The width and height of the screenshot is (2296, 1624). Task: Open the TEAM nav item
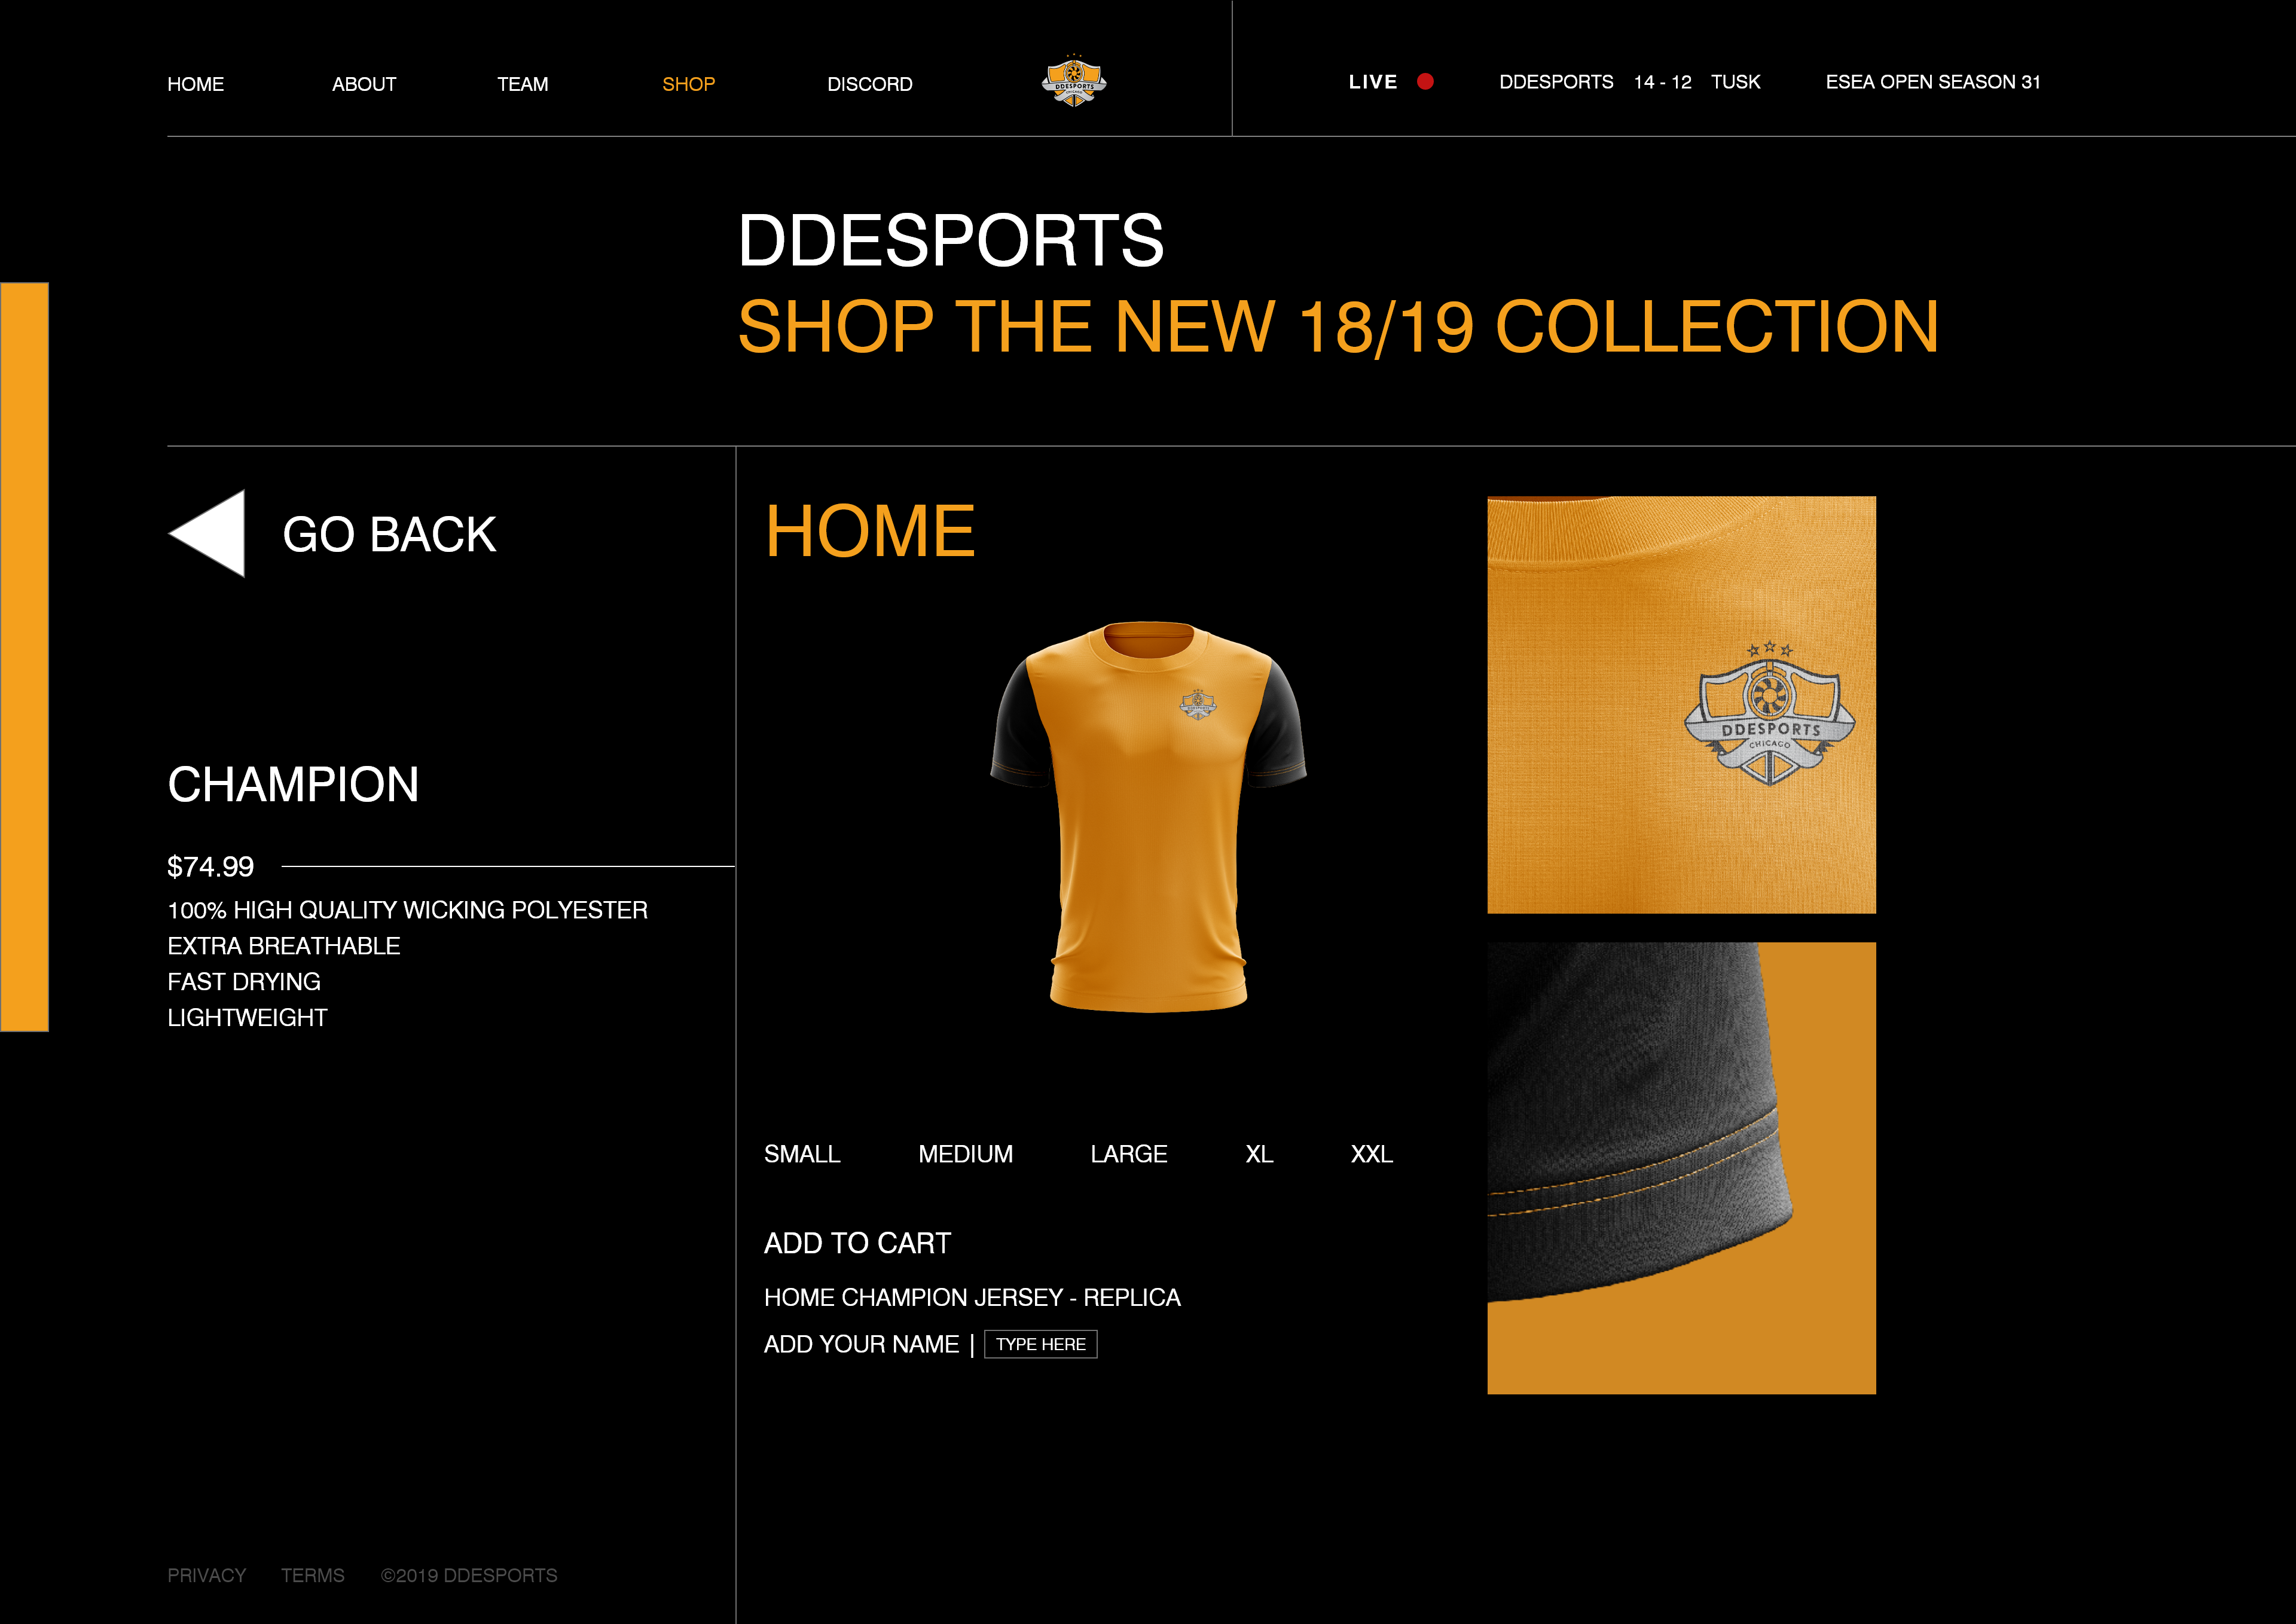(523, 84)
